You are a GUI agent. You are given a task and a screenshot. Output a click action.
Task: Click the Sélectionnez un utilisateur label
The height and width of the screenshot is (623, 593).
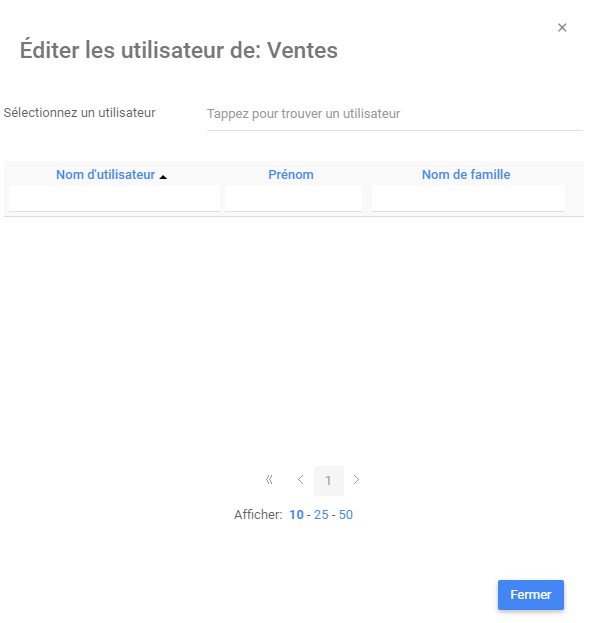[x=79, y=113]
